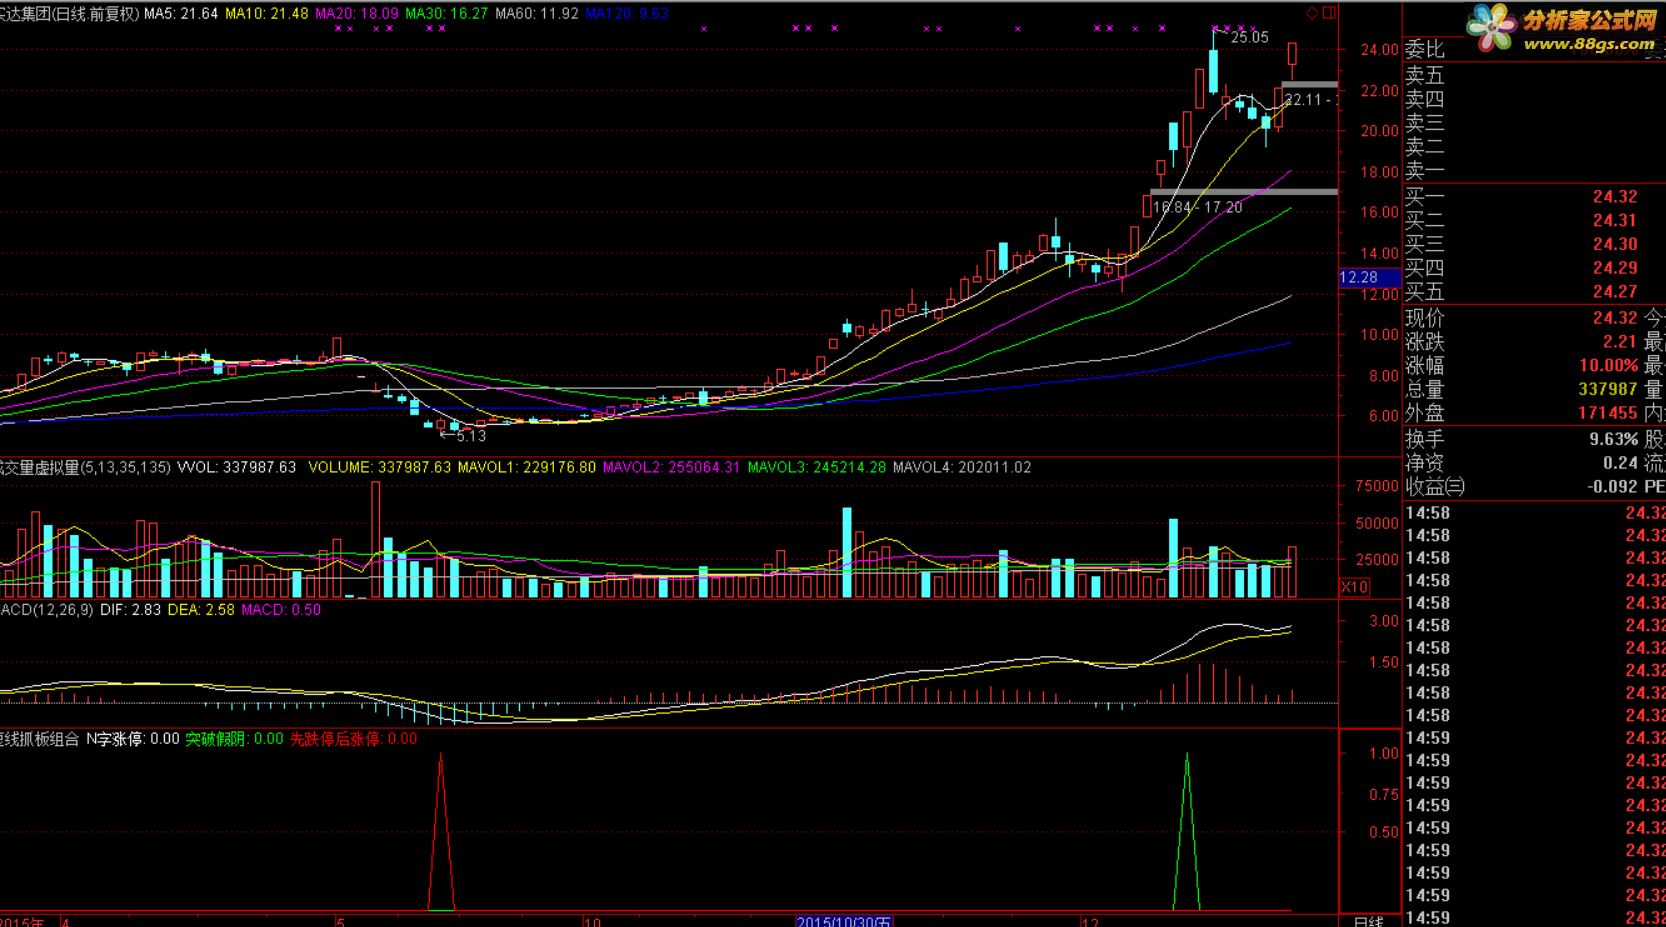The image size is (1666, 927).
Task: Click the 16.84 - 17.20 gap annotation
Action: click(1198, 207)
